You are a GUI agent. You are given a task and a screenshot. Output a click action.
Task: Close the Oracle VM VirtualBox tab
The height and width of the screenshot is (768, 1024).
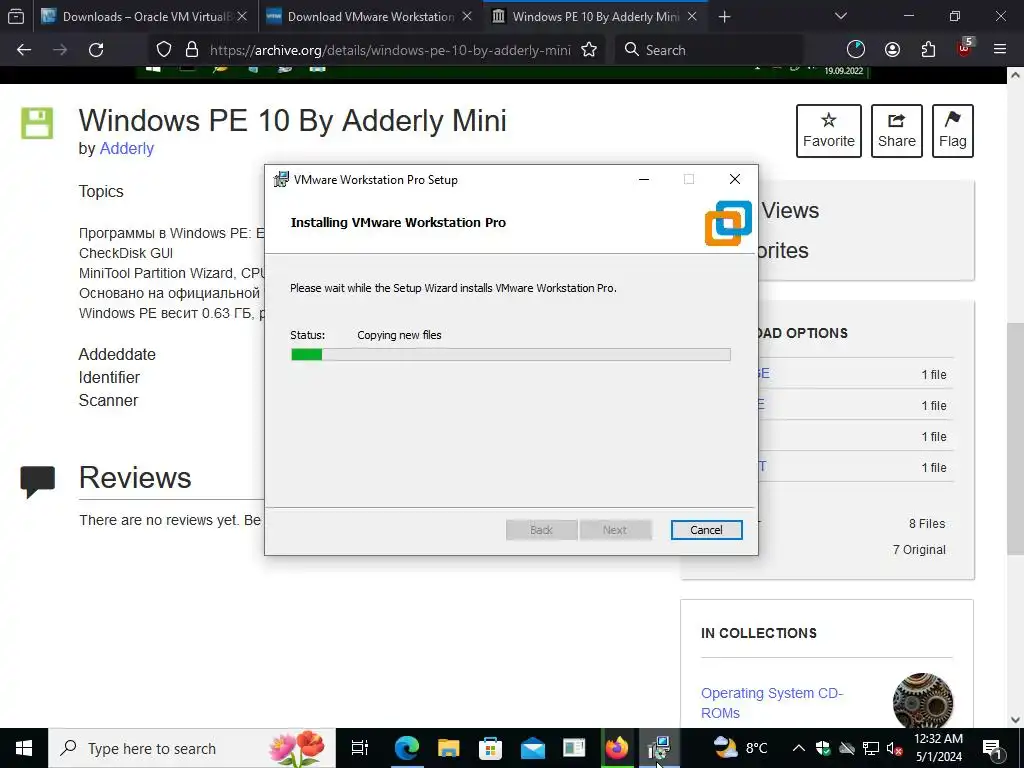pyautogui.click(x=242, y=17)
